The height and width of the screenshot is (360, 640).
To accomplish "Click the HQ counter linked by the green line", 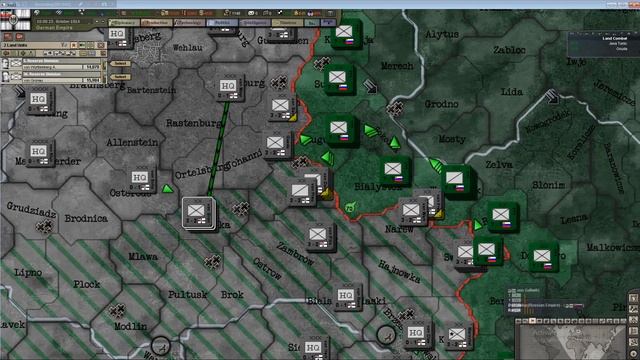I will 230,88.
